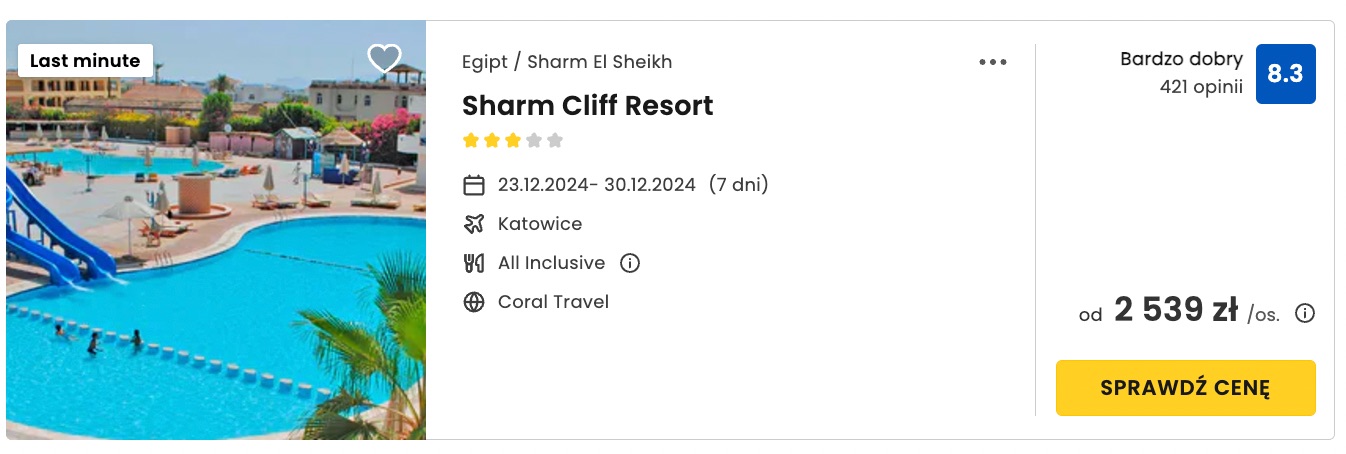1346x454 pixels.
Task: Open the Sharm Cliff Resort title link
Action: (588, 105)
